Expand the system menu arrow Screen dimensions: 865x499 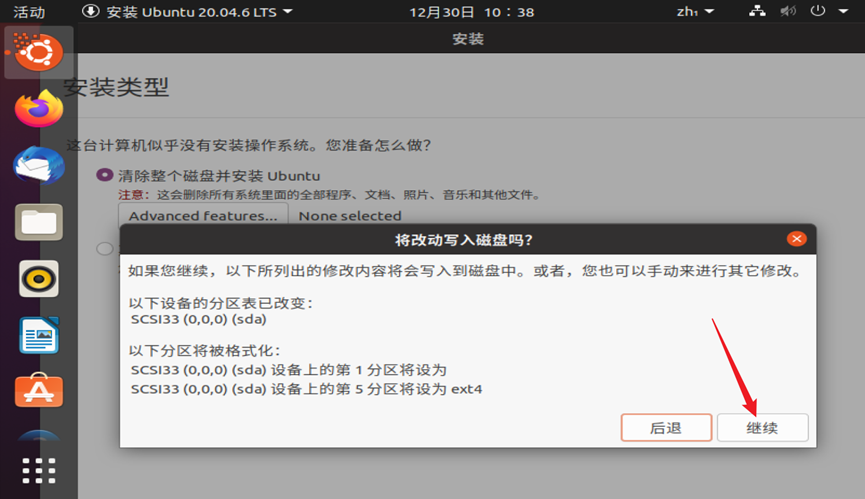[843, 11]
